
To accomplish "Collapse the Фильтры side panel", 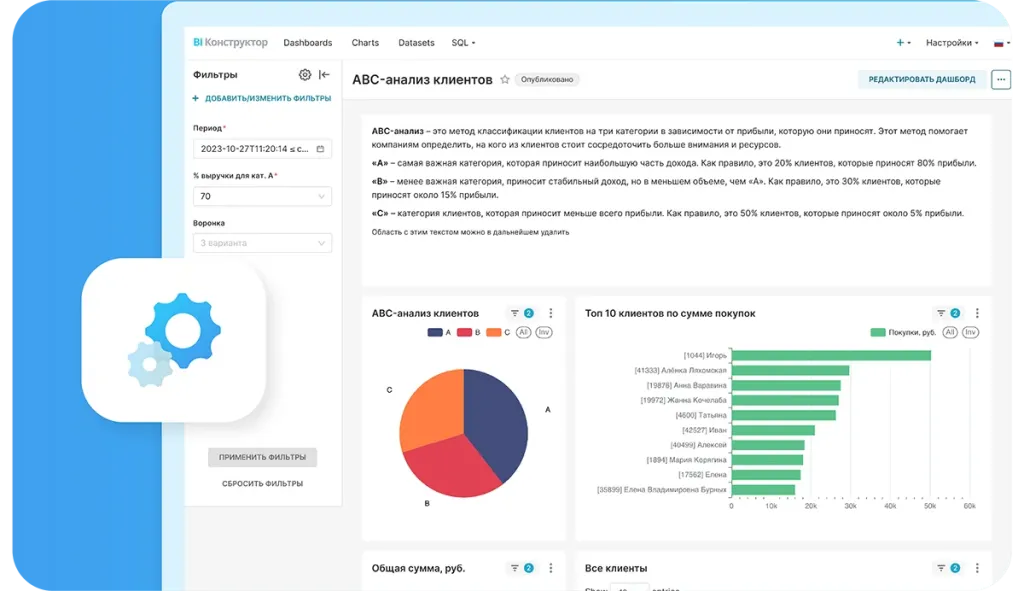I will click(x=324, y=75).
